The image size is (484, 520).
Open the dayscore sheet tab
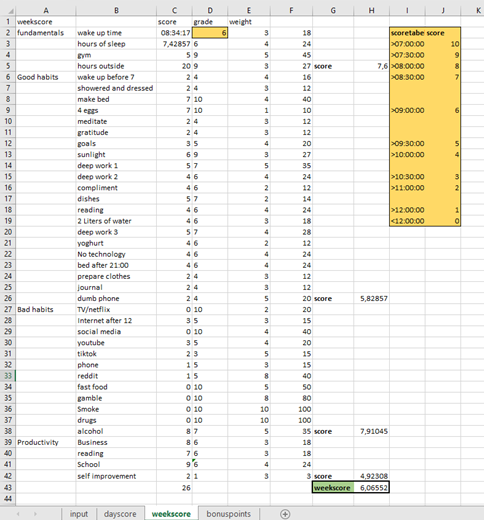point(120,514)
